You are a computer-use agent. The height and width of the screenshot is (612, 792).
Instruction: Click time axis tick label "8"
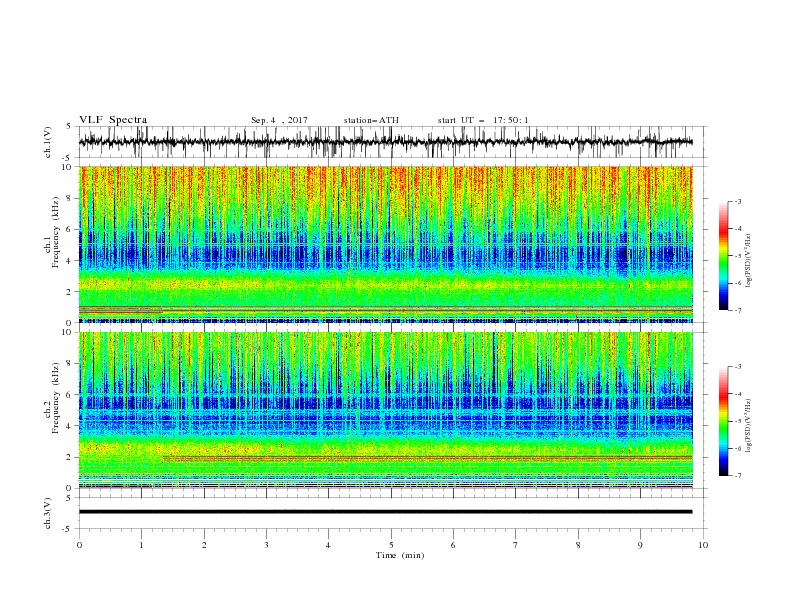pyautogui.click(x=578, y=545)
